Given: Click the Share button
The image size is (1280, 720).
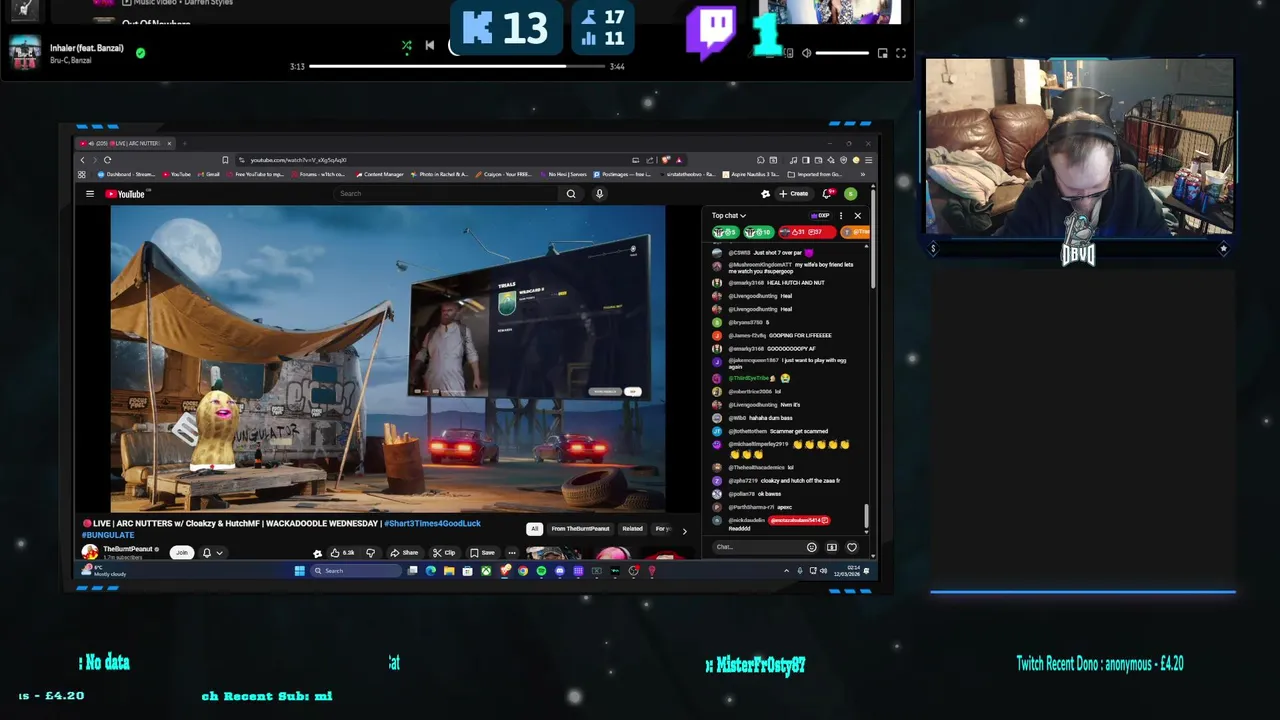Looking at the screenshot, I should (x=404, y=552).
